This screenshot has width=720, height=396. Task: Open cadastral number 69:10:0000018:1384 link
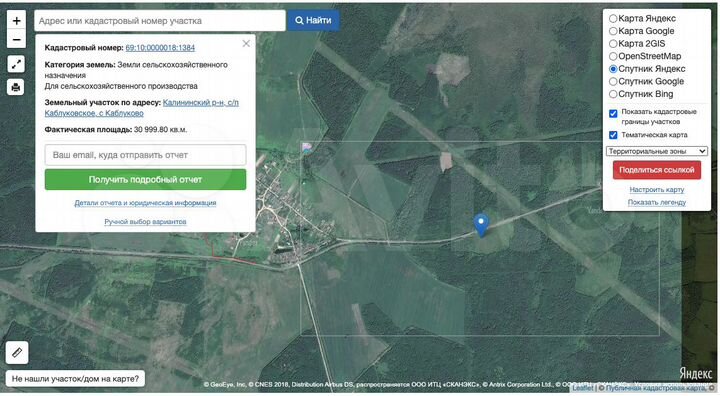point(160,48)
